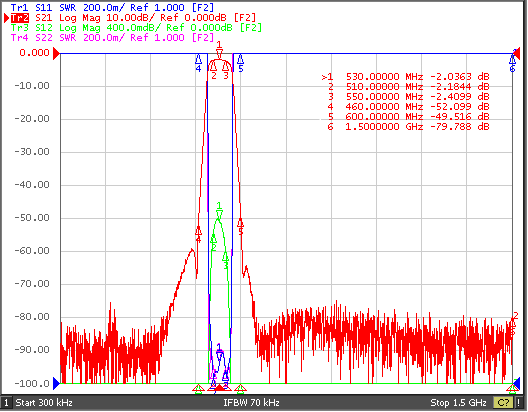Click the red reference level arrow at 0.000
Screen dimensions: 528x412
point(57,53)
